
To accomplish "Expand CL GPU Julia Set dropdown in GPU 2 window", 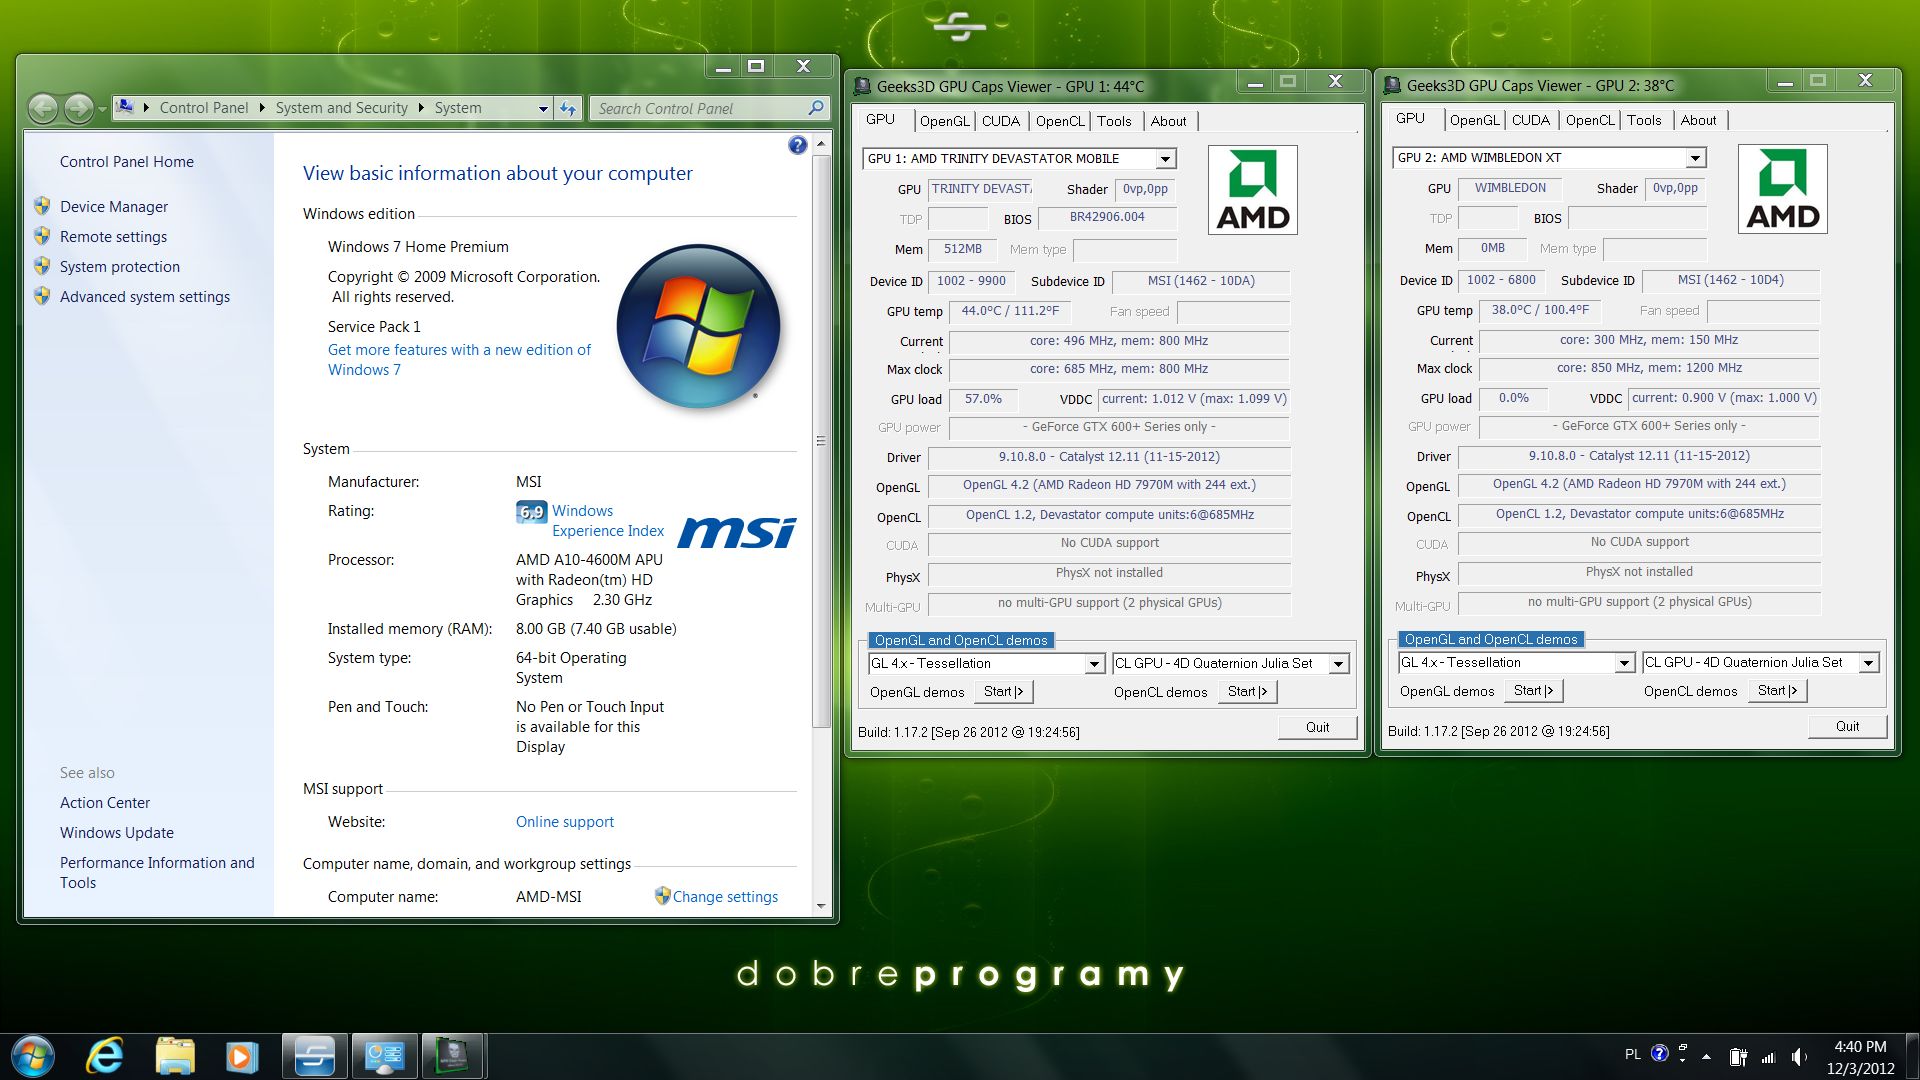I will (1868, 663).
